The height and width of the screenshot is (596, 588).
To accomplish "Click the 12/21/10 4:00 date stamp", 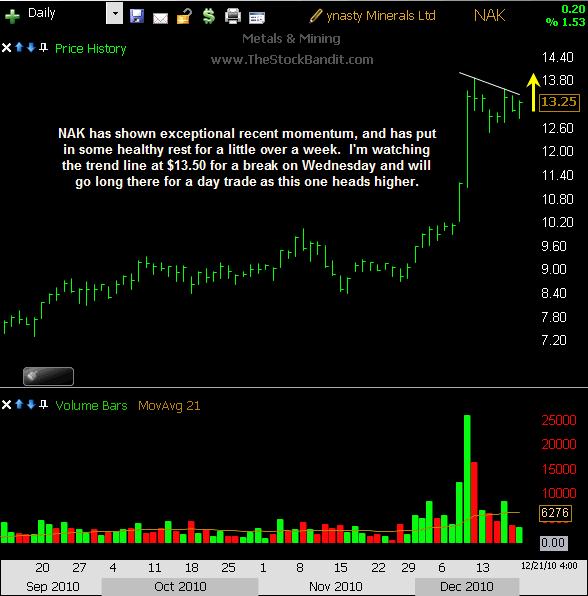I will pos(549,566).
